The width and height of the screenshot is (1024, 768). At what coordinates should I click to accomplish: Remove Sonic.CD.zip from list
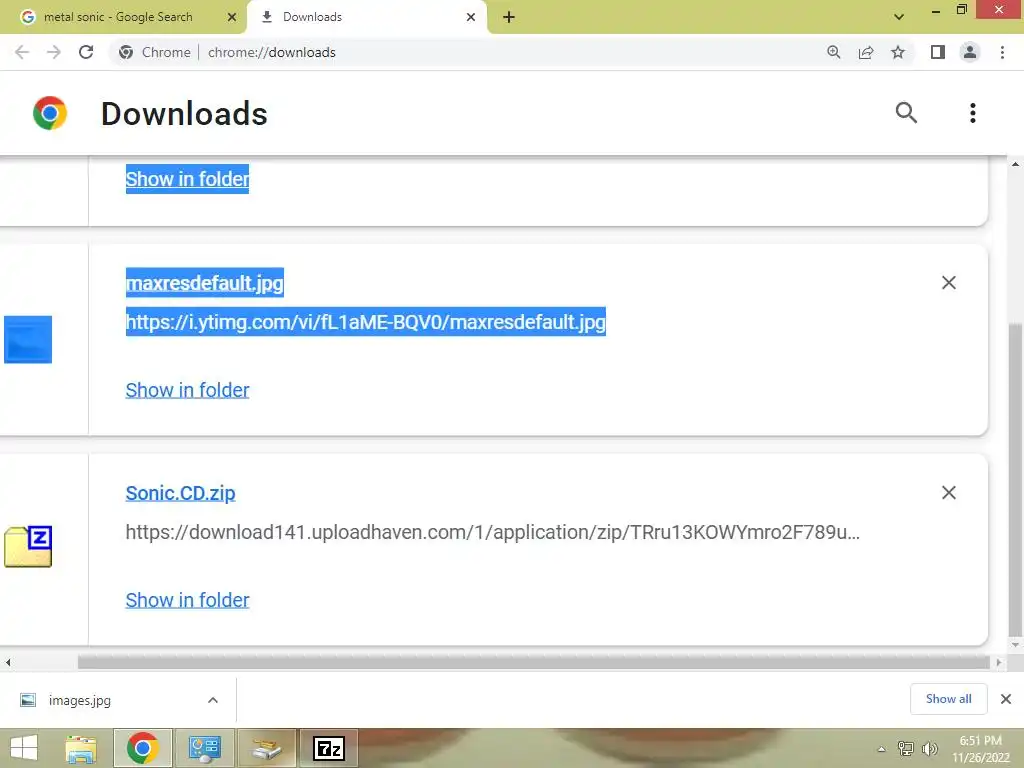pyautogui.click(x=949, y=492)
